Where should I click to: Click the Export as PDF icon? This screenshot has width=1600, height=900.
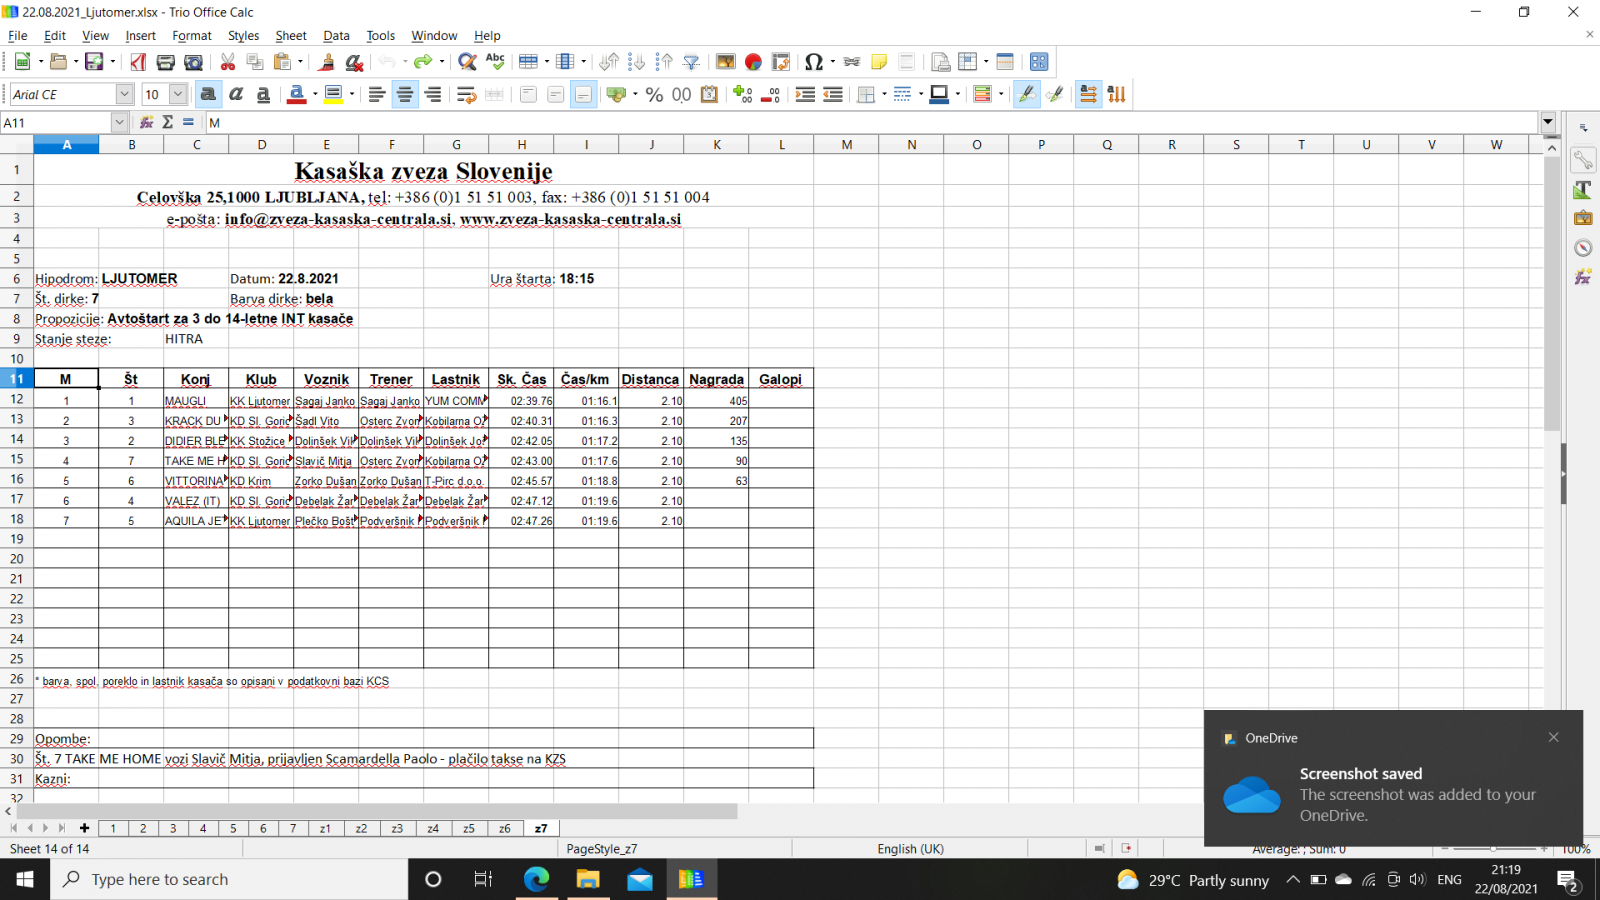coord(138,62)
